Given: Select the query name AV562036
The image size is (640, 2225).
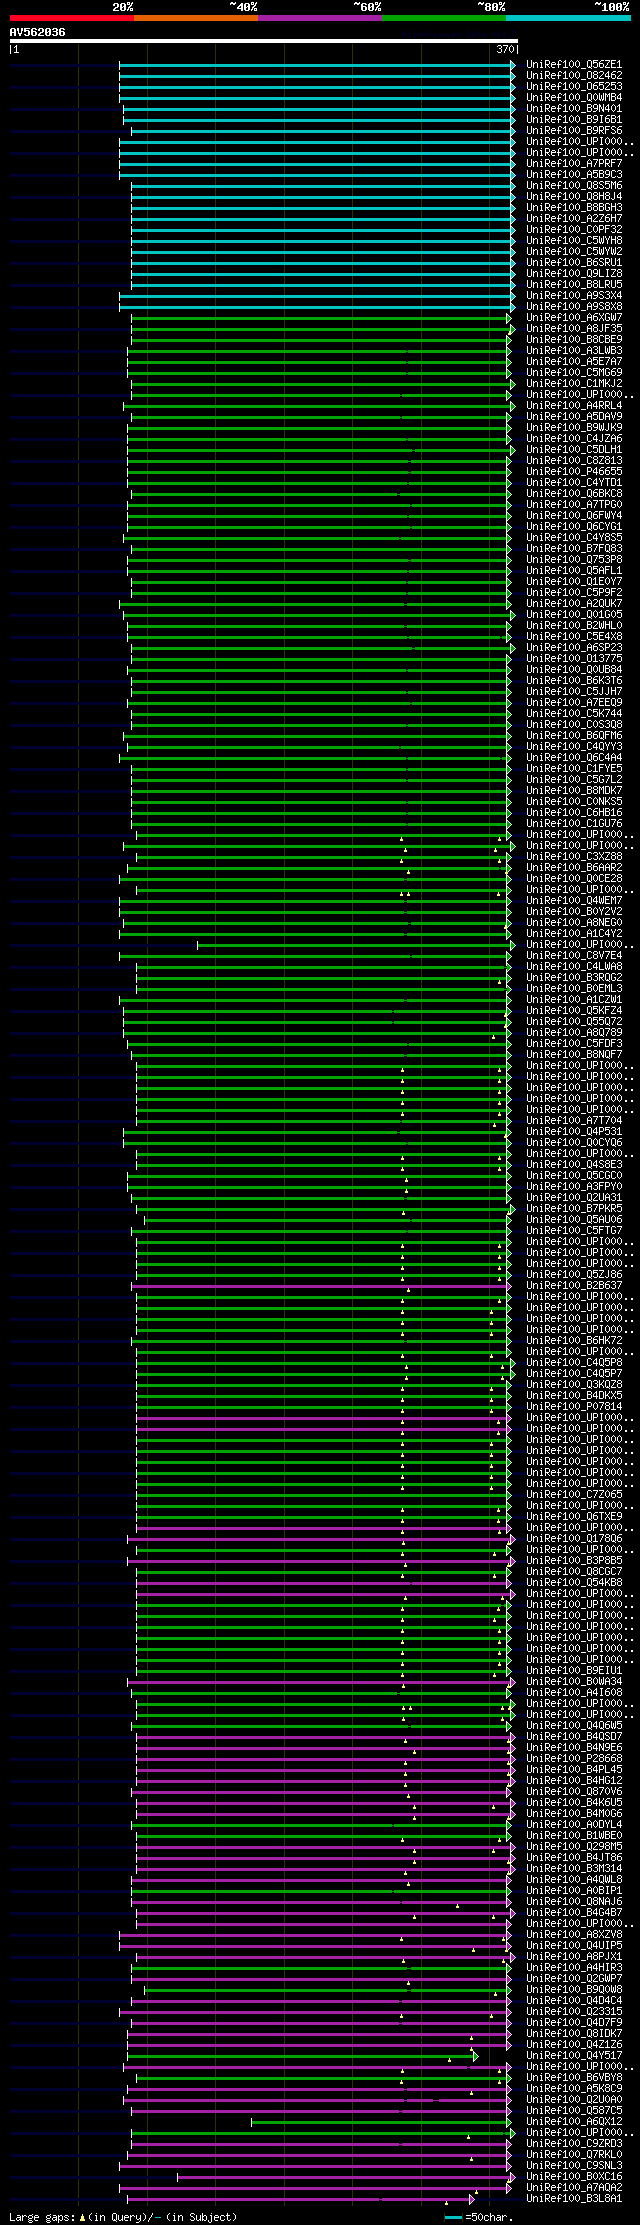Looking at the screenshot, I should point(37,32).
